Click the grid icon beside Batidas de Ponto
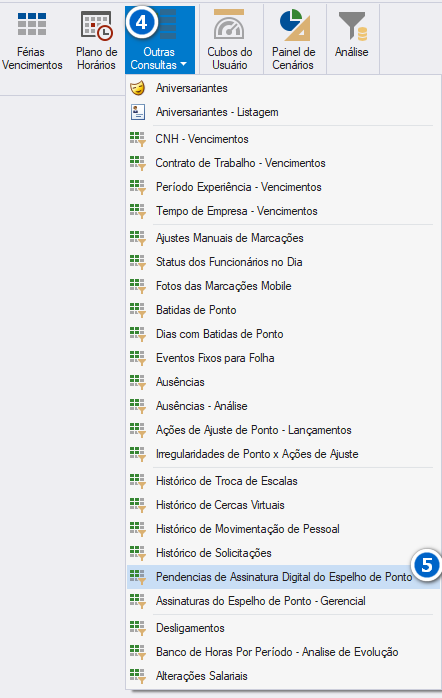This screenshot has height=698, width=442. click(138, 310)
